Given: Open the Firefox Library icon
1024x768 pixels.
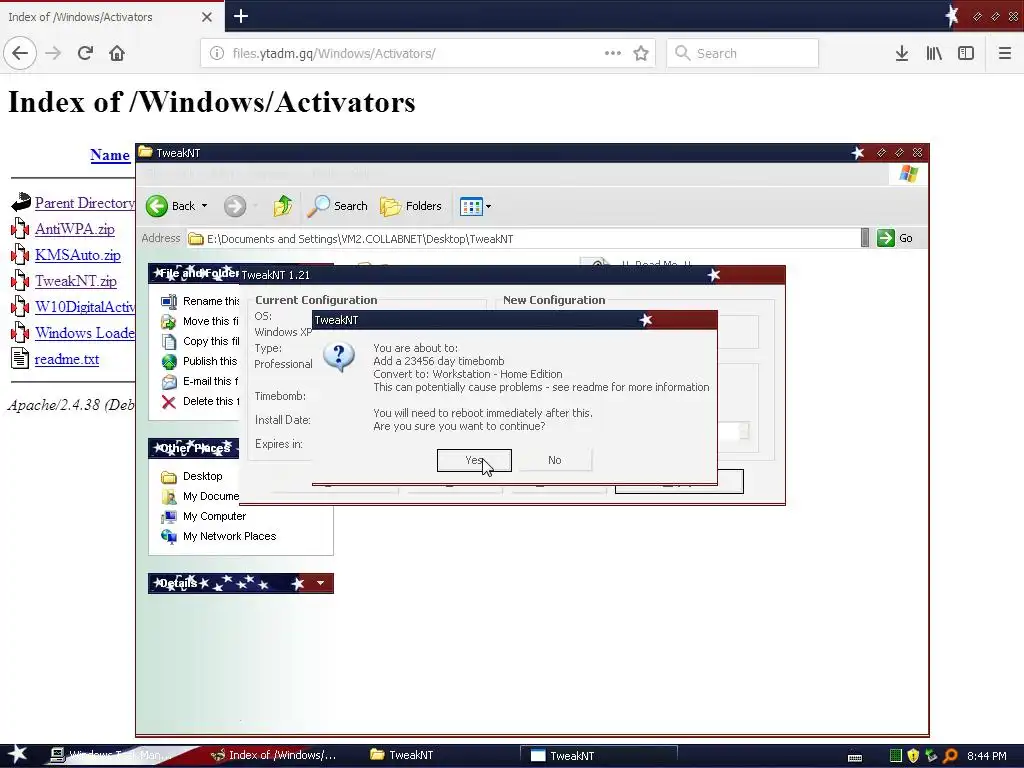Looking at the screenshot, I should [x=934, y=54].
